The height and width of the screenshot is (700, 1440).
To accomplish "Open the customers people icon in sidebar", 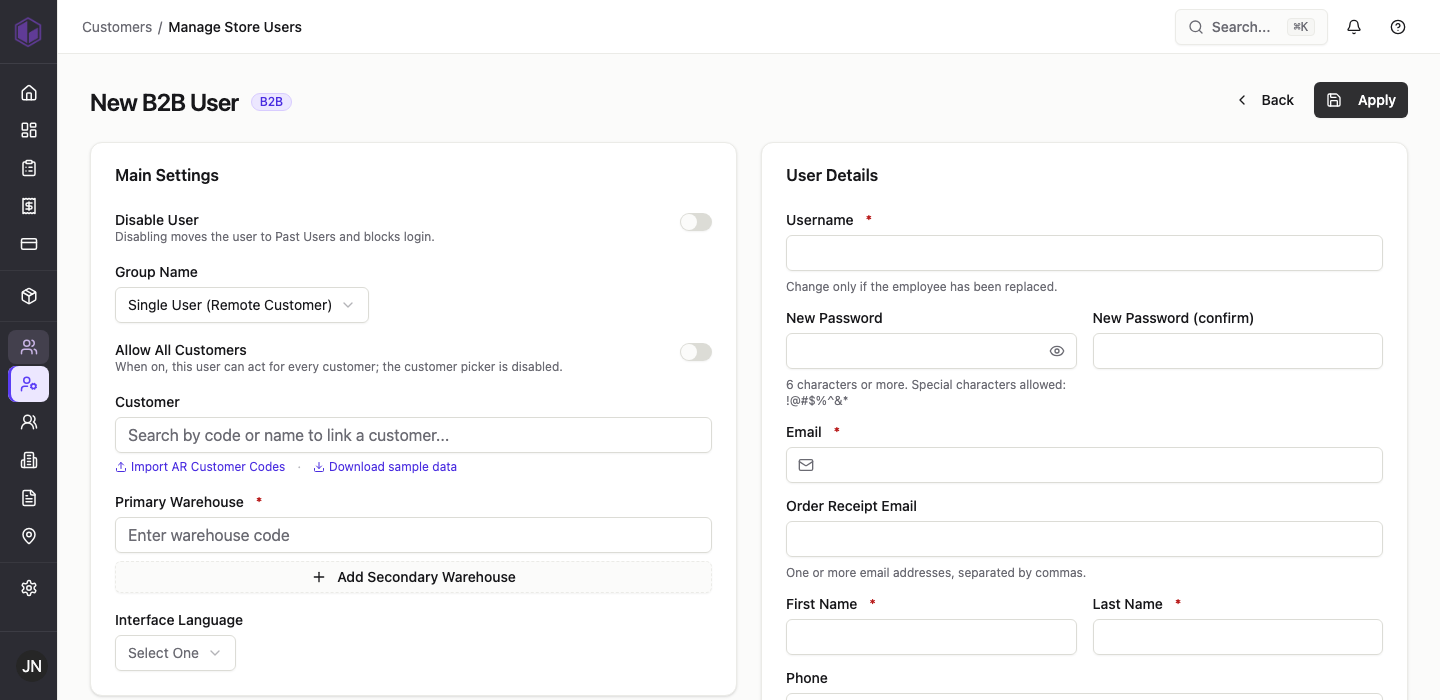I will point(29,347).
